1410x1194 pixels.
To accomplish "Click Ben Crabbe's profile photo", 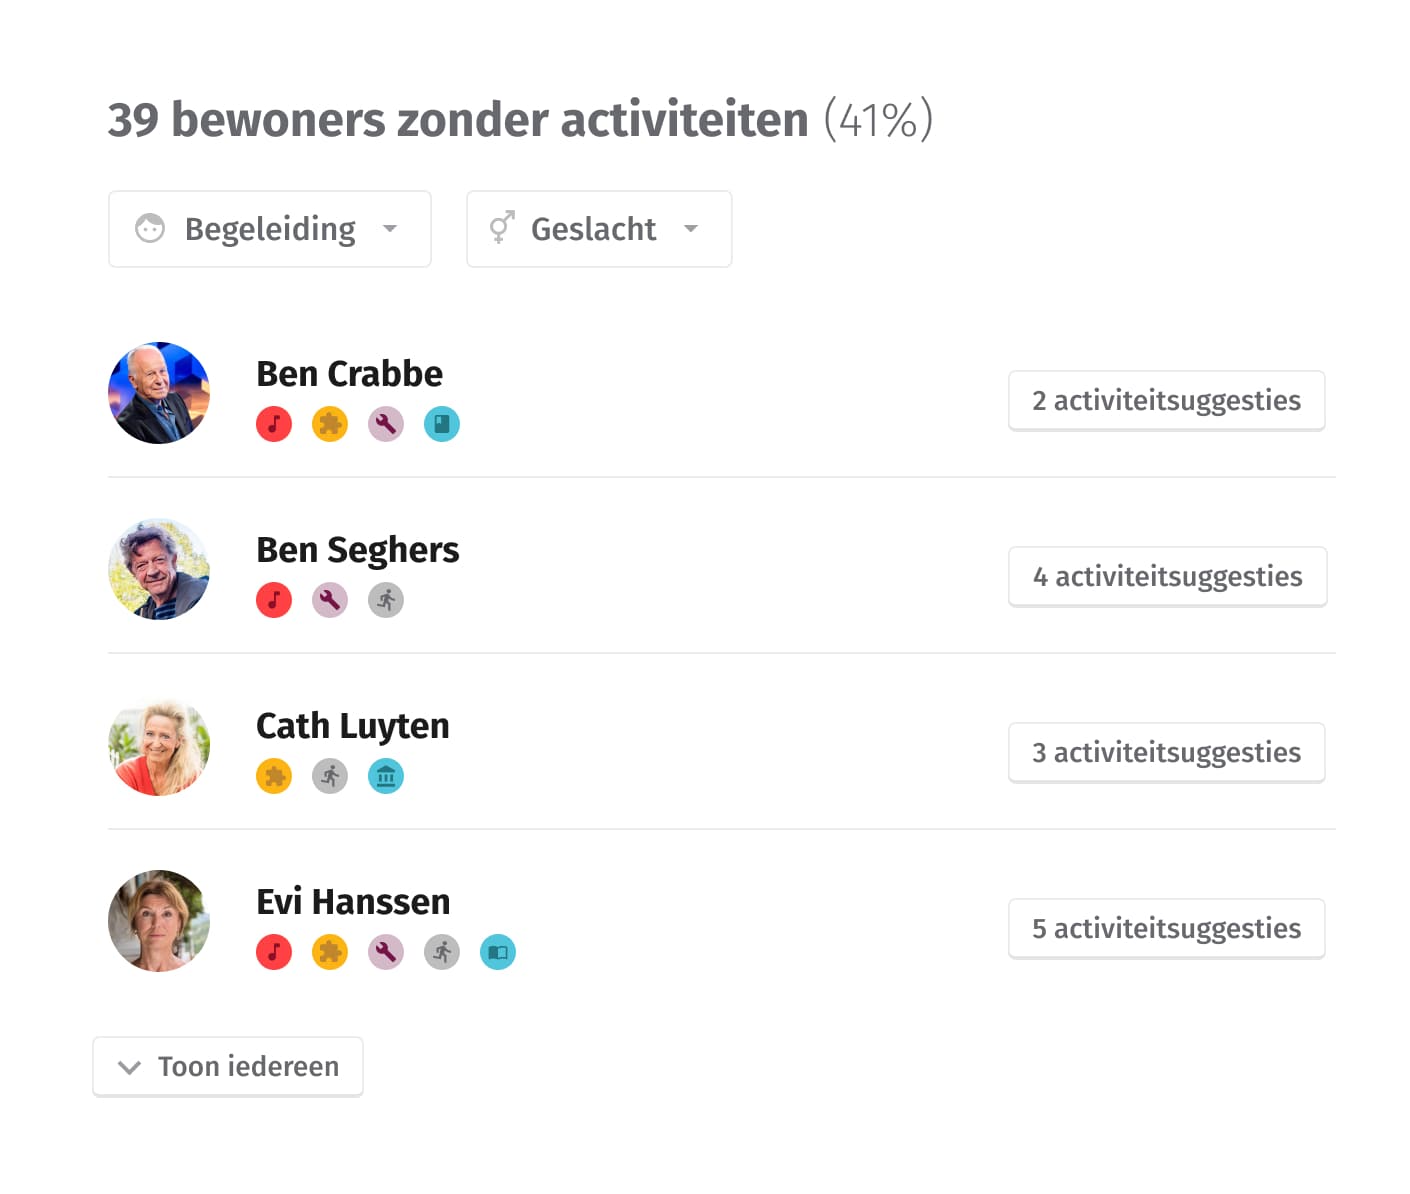I will 159,393.
